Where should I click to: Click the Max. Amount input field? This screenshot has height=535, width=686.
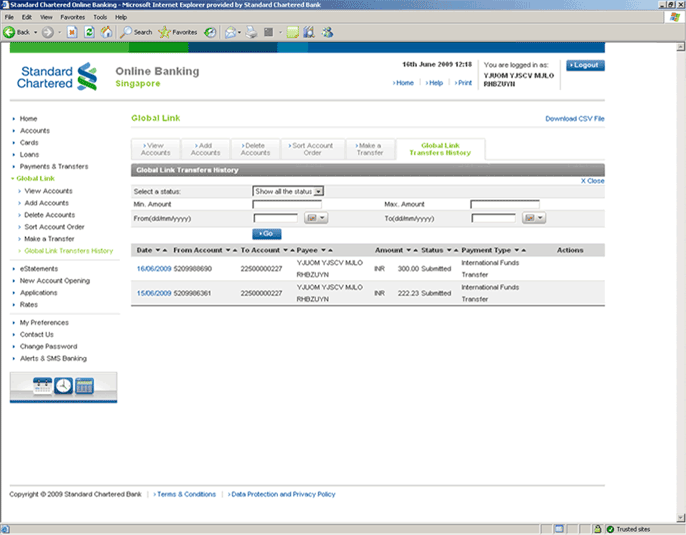pyautogui.click(x=505, y=204)
